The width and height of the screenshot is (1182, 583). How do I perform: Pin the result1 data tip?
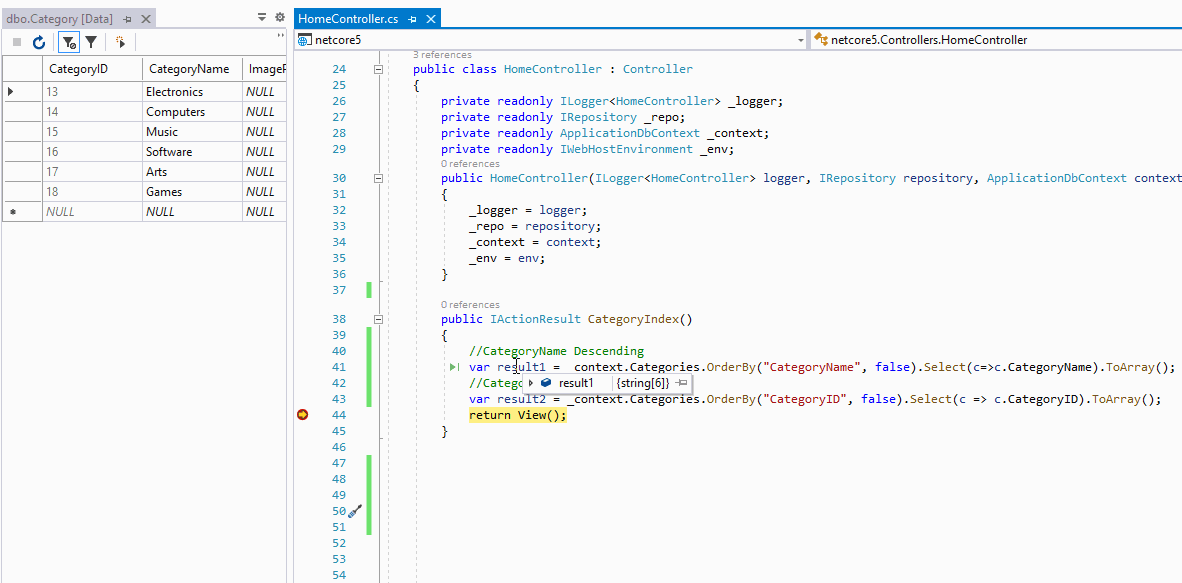coord(681,383)
